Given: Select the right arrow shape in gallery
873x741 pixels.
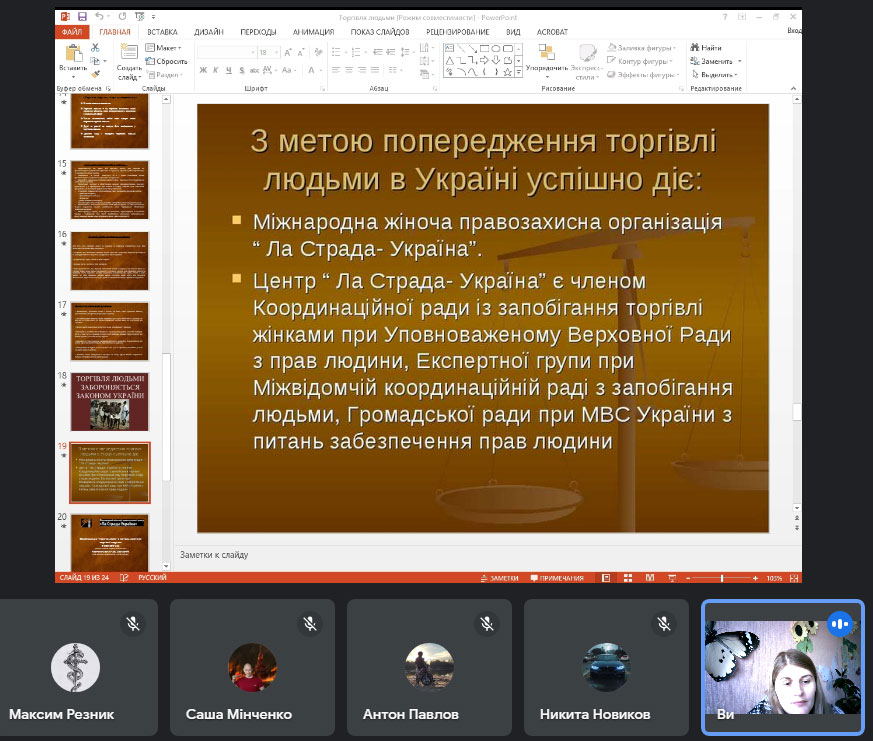Looking at the screenshot, I should [484, 60].
